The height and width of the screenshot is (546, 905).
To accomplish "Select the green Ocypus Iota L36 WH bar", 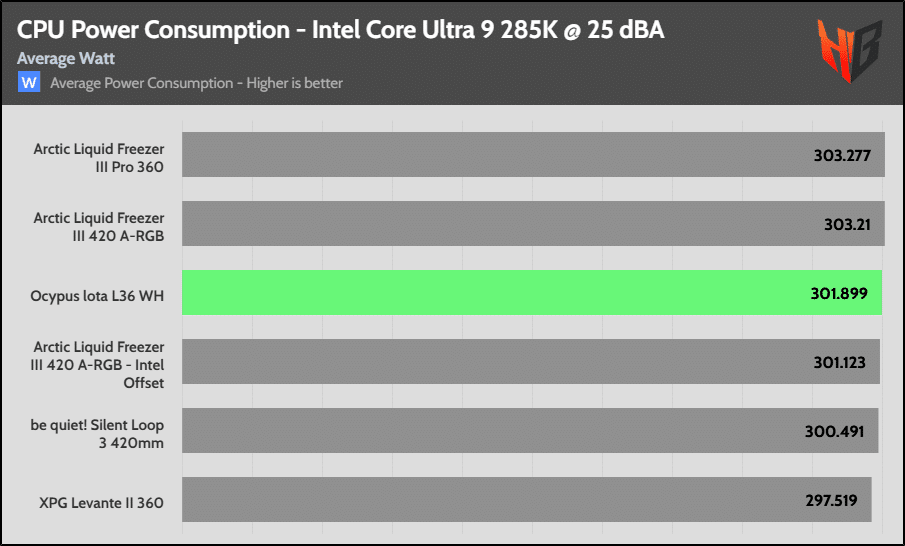I will coord(532,293).
